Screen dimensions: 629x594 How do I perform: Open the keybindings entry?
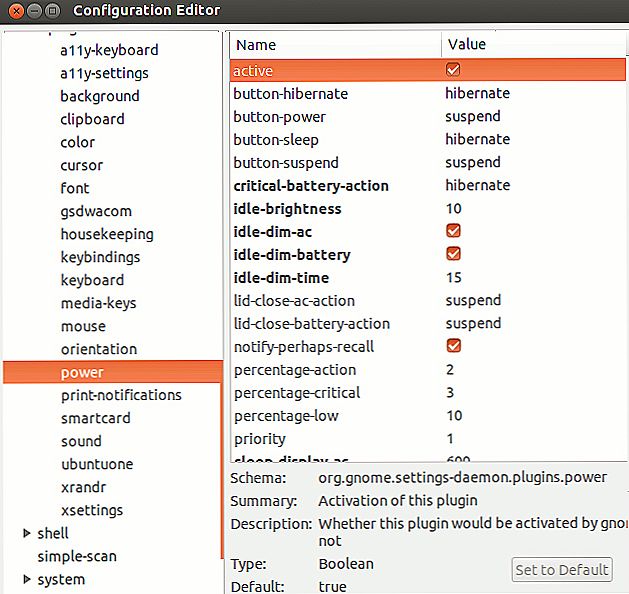coord(100,257)
